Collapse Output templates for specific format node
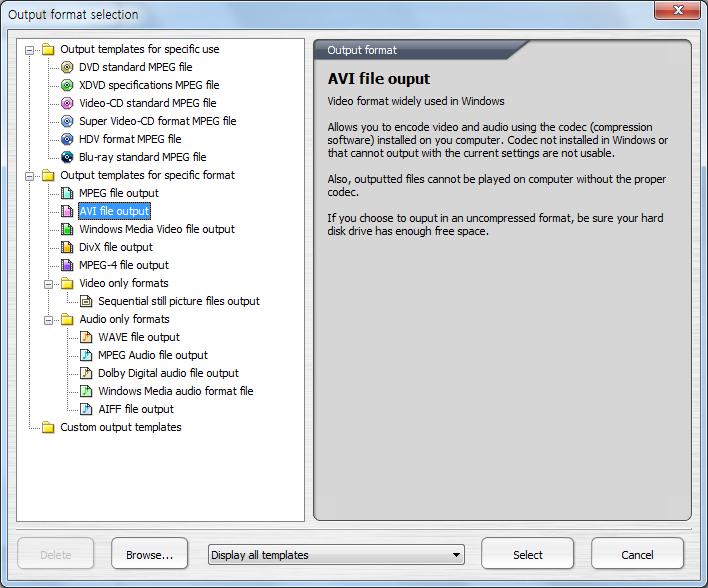The width and height of the screenshot is (708, 588). click(x=29, y=176)
